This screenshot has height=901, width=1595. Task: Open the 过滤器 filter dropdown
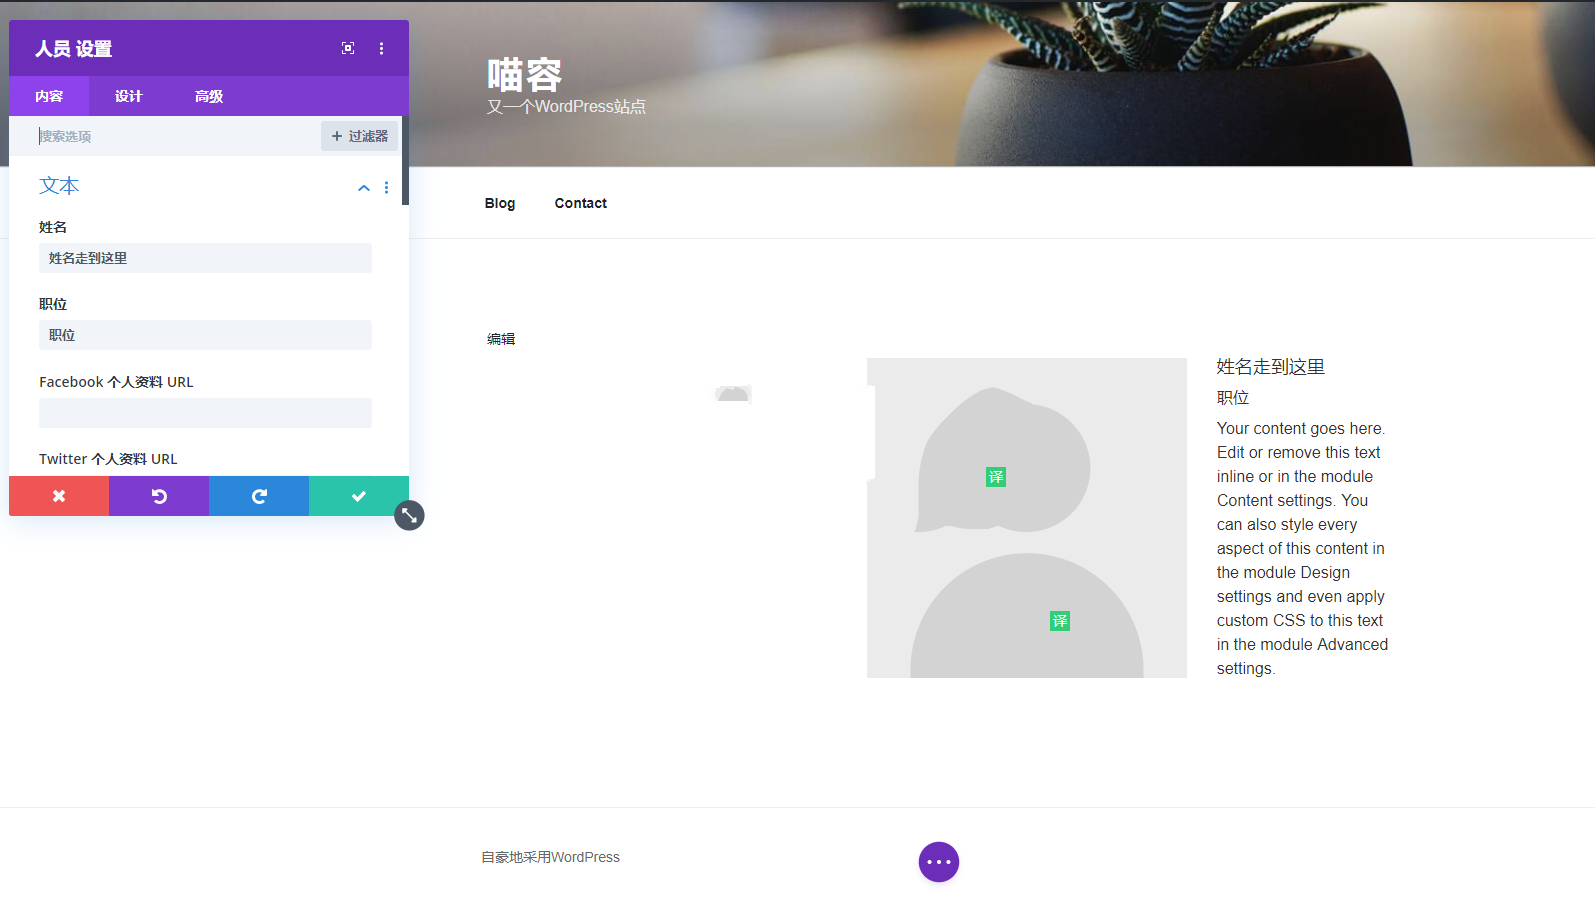pos(359,136)
